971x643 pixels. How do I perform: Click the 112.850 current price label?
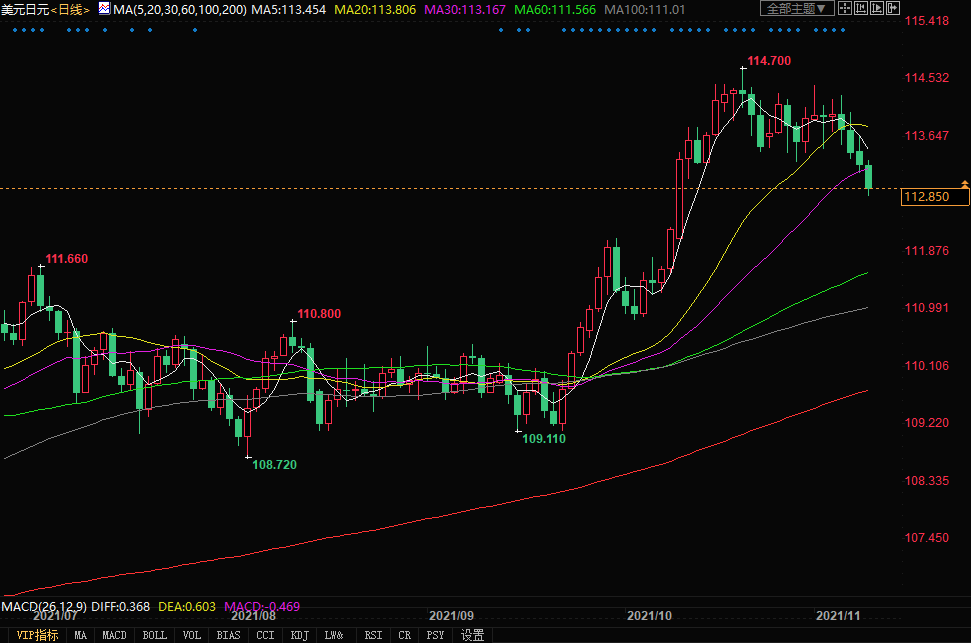point(935,197)
